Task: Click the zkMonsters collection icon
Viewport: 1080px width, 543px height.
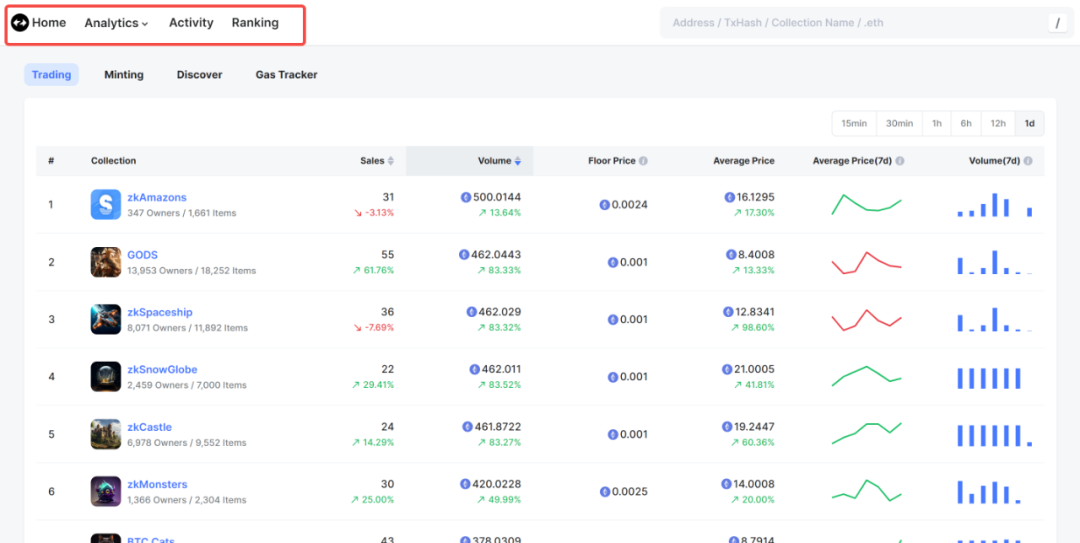Action: pos(105,491)
